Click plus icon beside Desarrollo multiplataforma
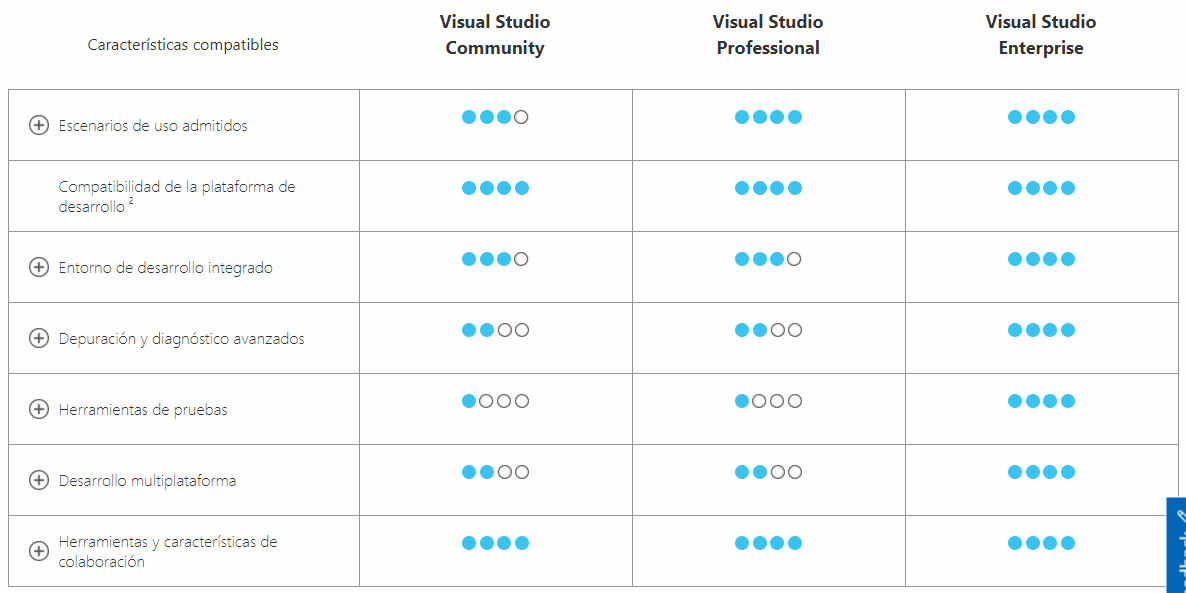 coord(39,480)
